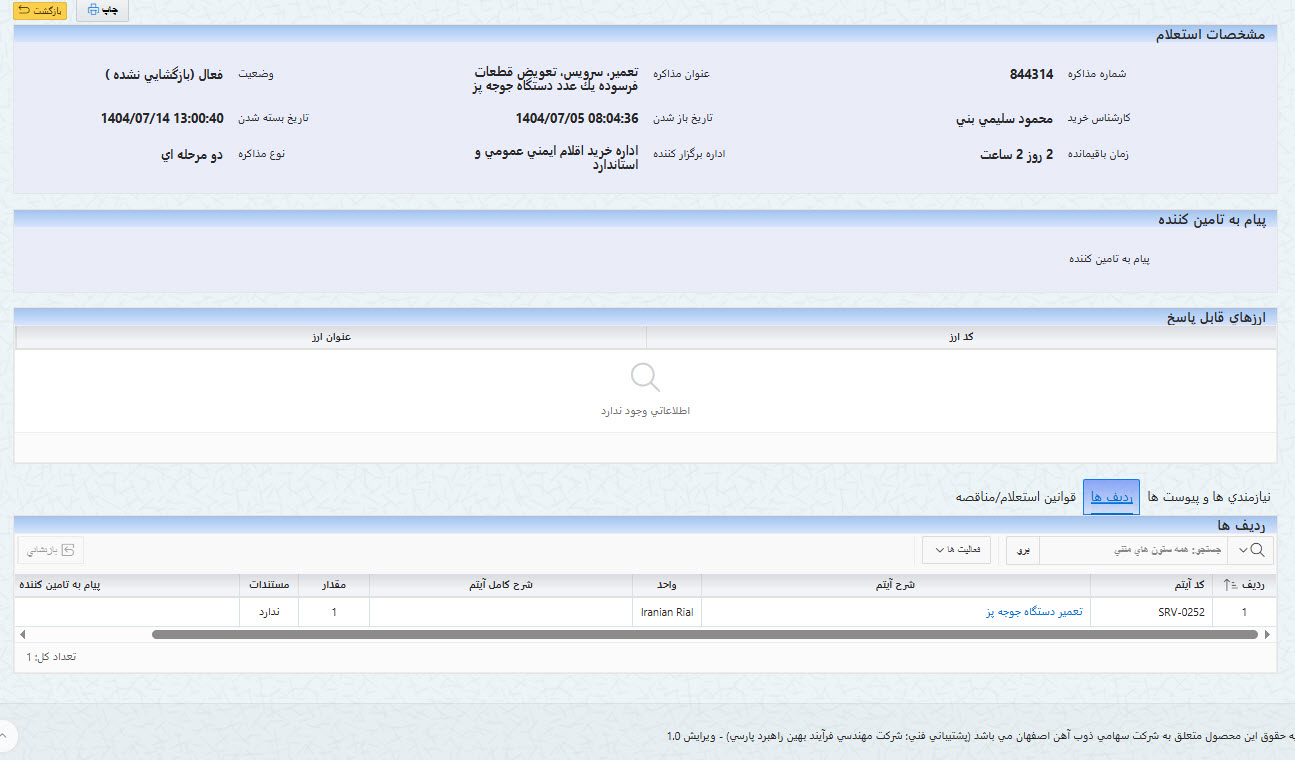Screen dimensions: 1295x760
Task: Click the كد ارز currency code column header
Action: click(x=961, y=337)
